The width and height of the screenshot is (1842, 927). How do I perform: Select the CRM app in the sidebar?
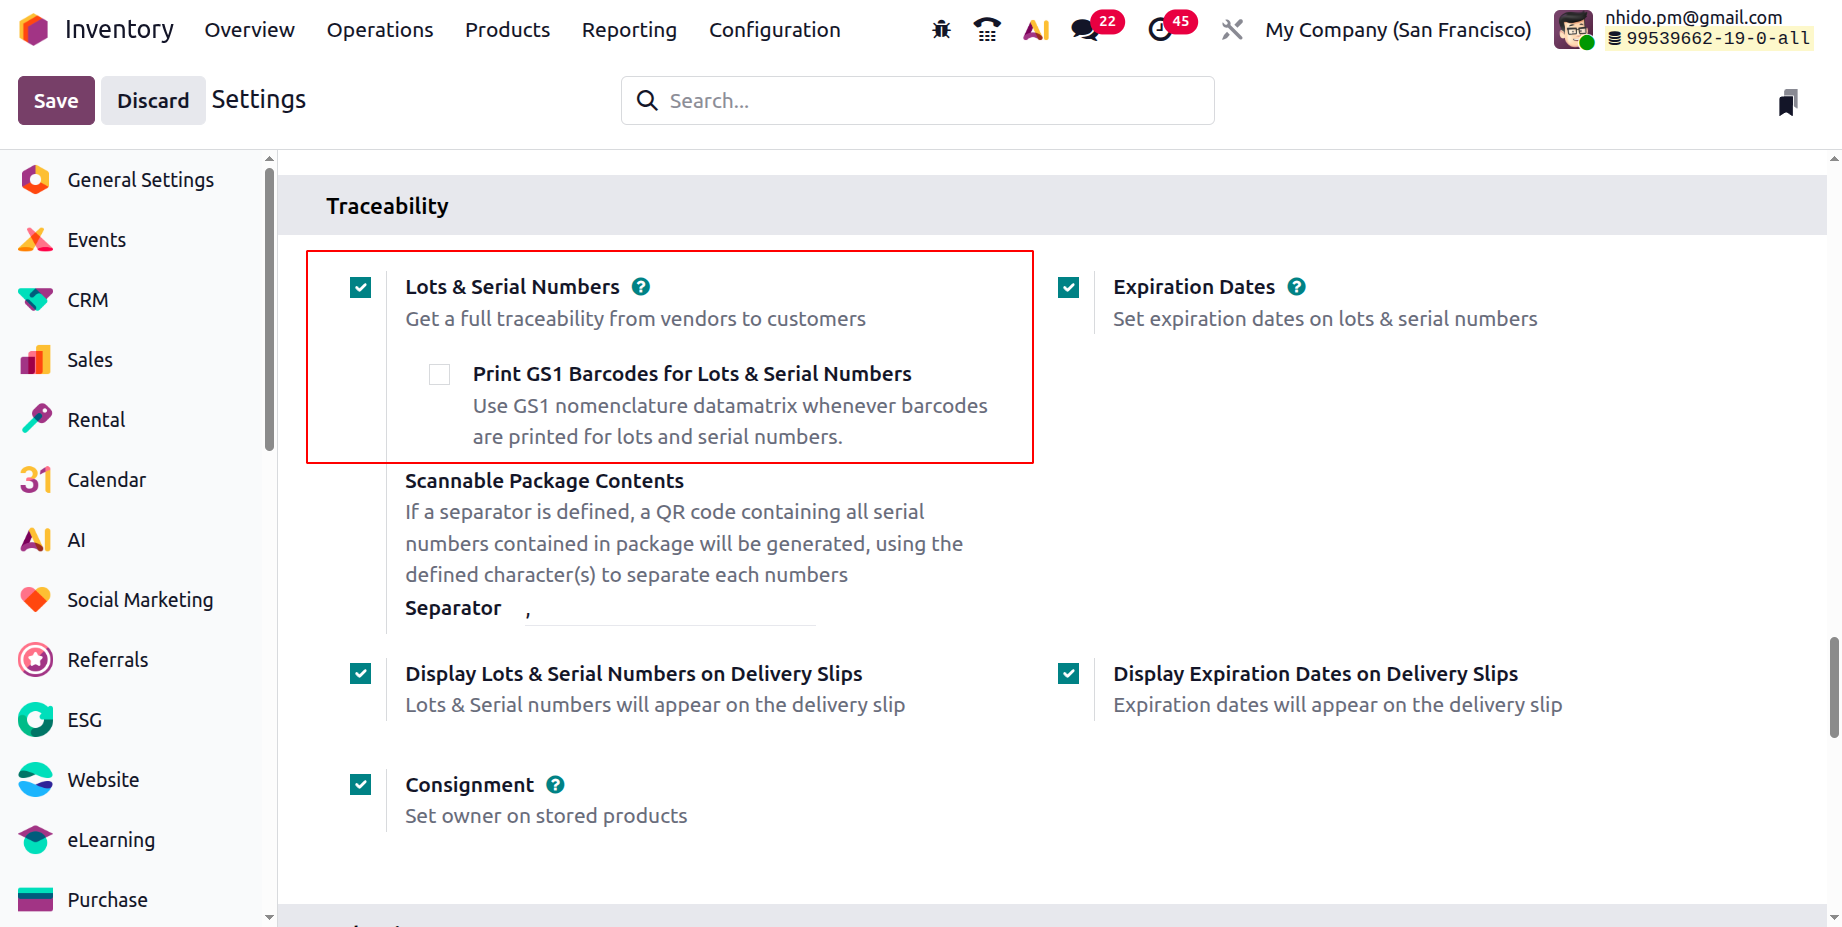pyautogui.click(x=88, y=299)
